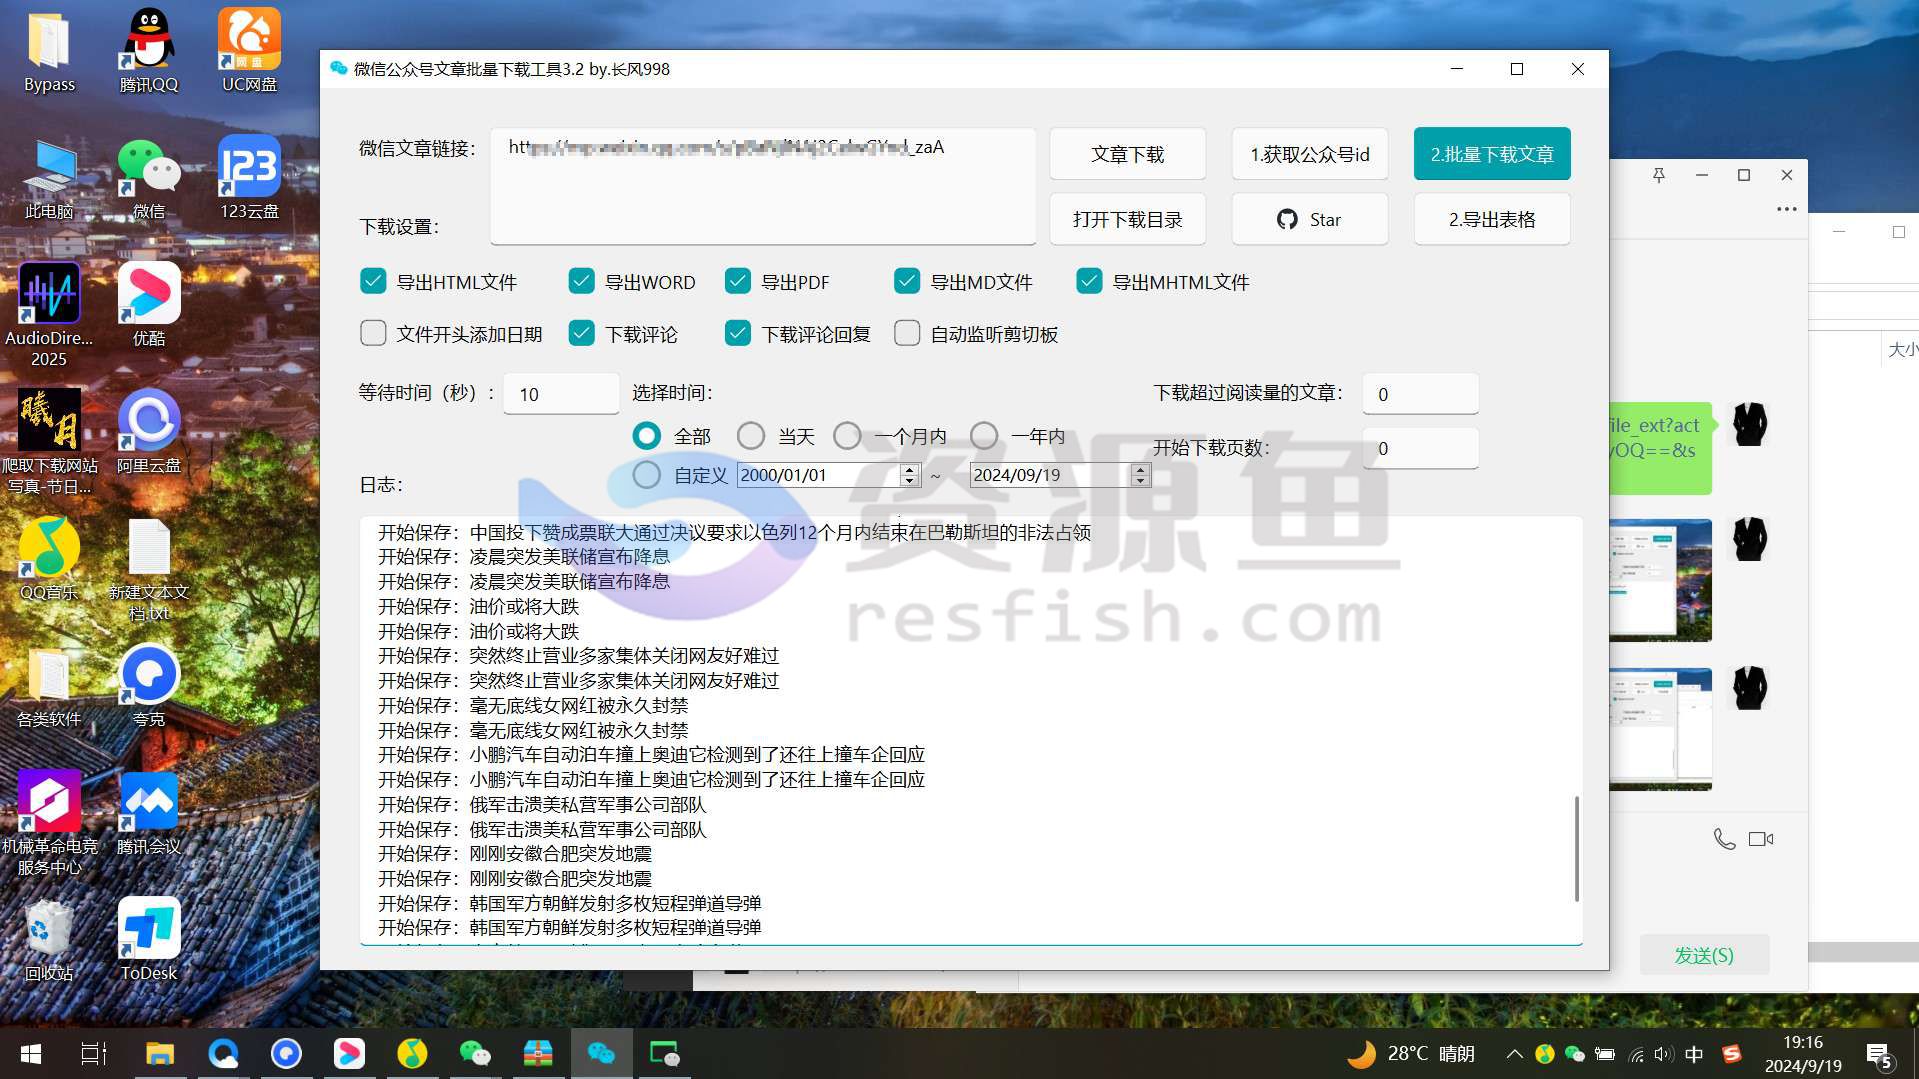Image resolution: width=1919 pixels, height=1079 pixels.
Task: Open WinRAR icon on taskbar
Action: [x=538, y=1054]
